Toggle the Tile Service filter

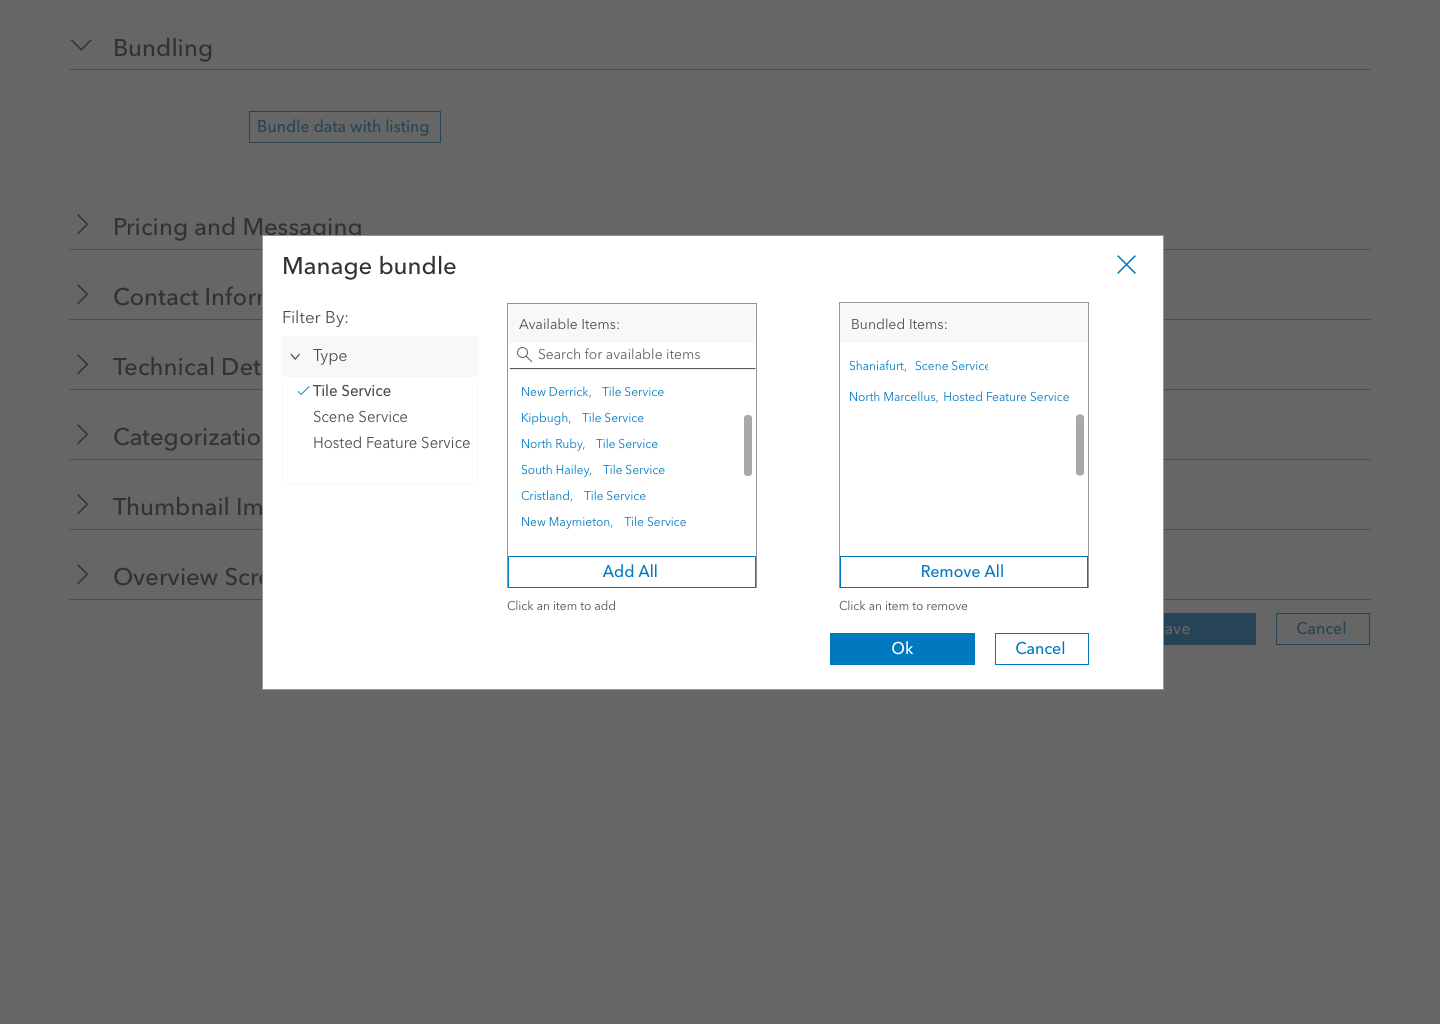point(351,391)
